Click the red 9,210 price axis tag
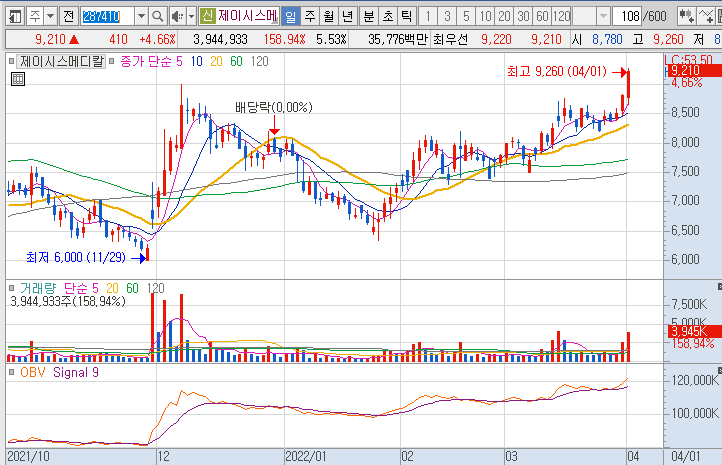722x465 pixels. pyautogui.click(x=695, y=70)
